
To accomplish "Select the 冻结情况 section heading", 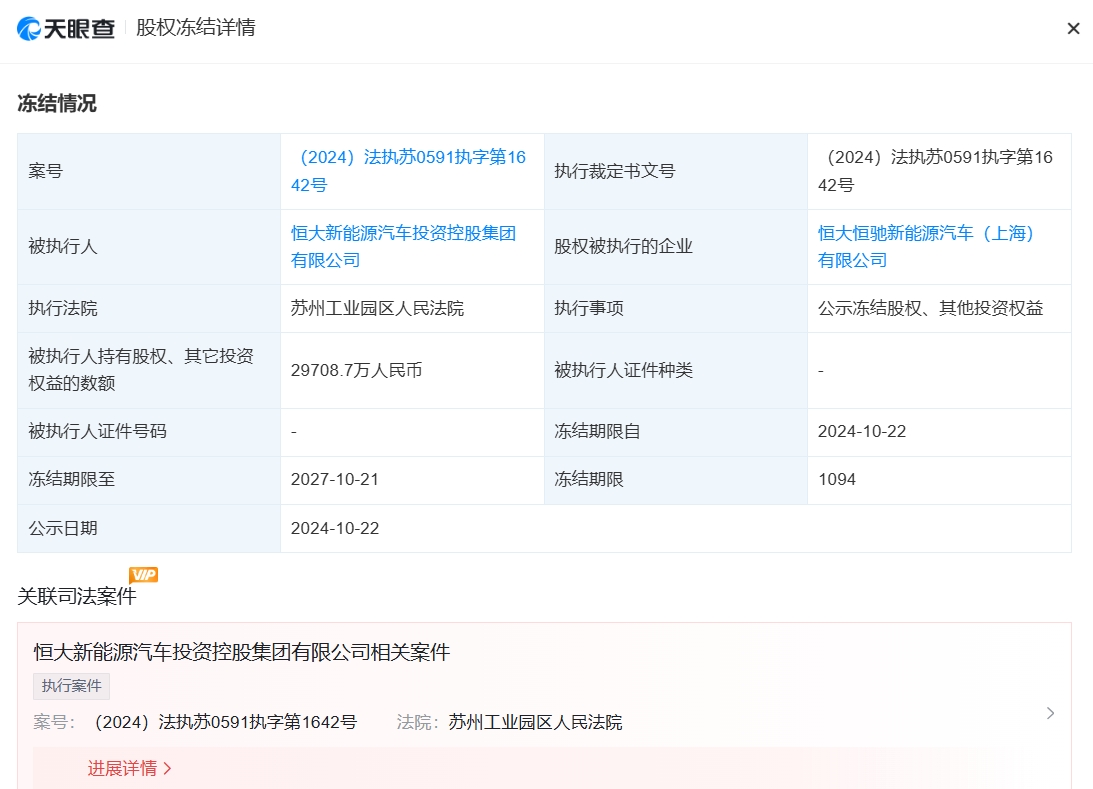I will [57, 104].
